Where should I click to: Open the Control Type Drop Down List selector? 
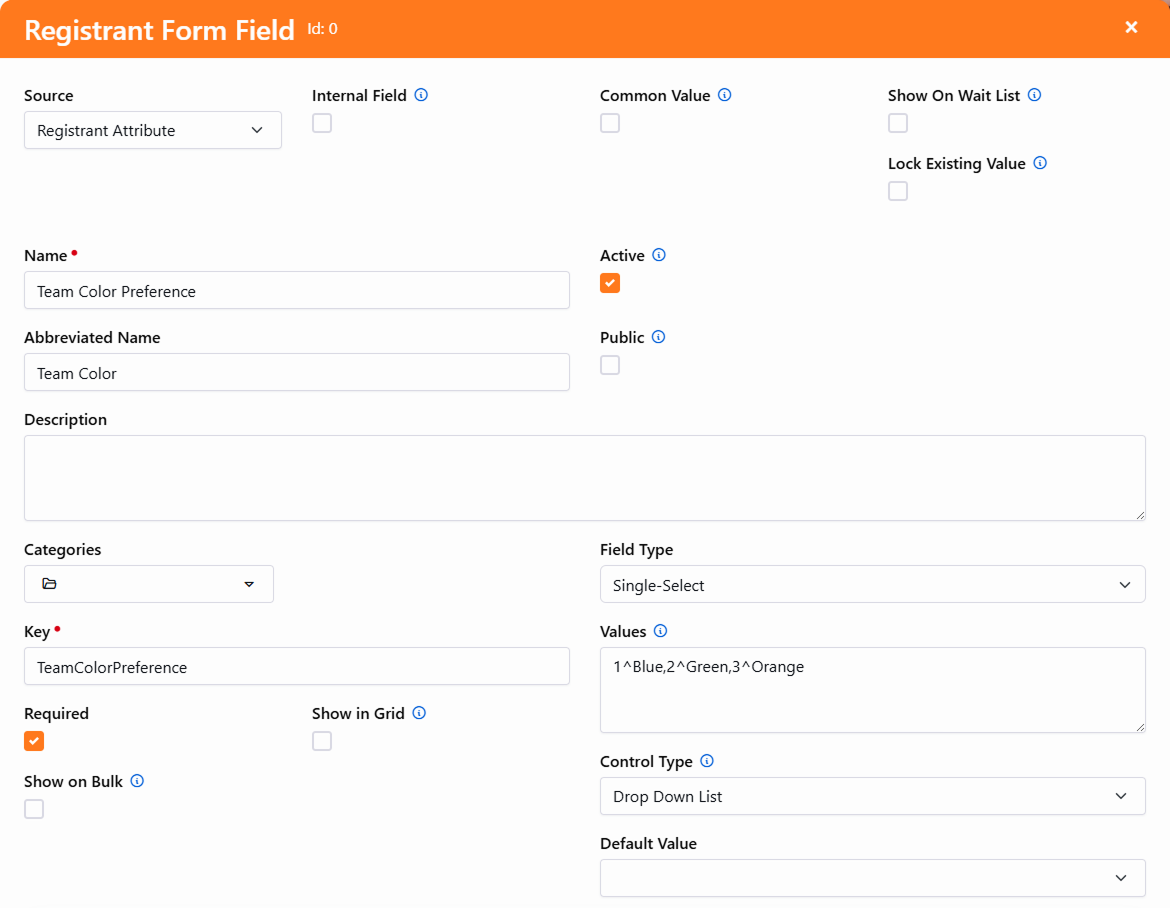coord(872,797)
